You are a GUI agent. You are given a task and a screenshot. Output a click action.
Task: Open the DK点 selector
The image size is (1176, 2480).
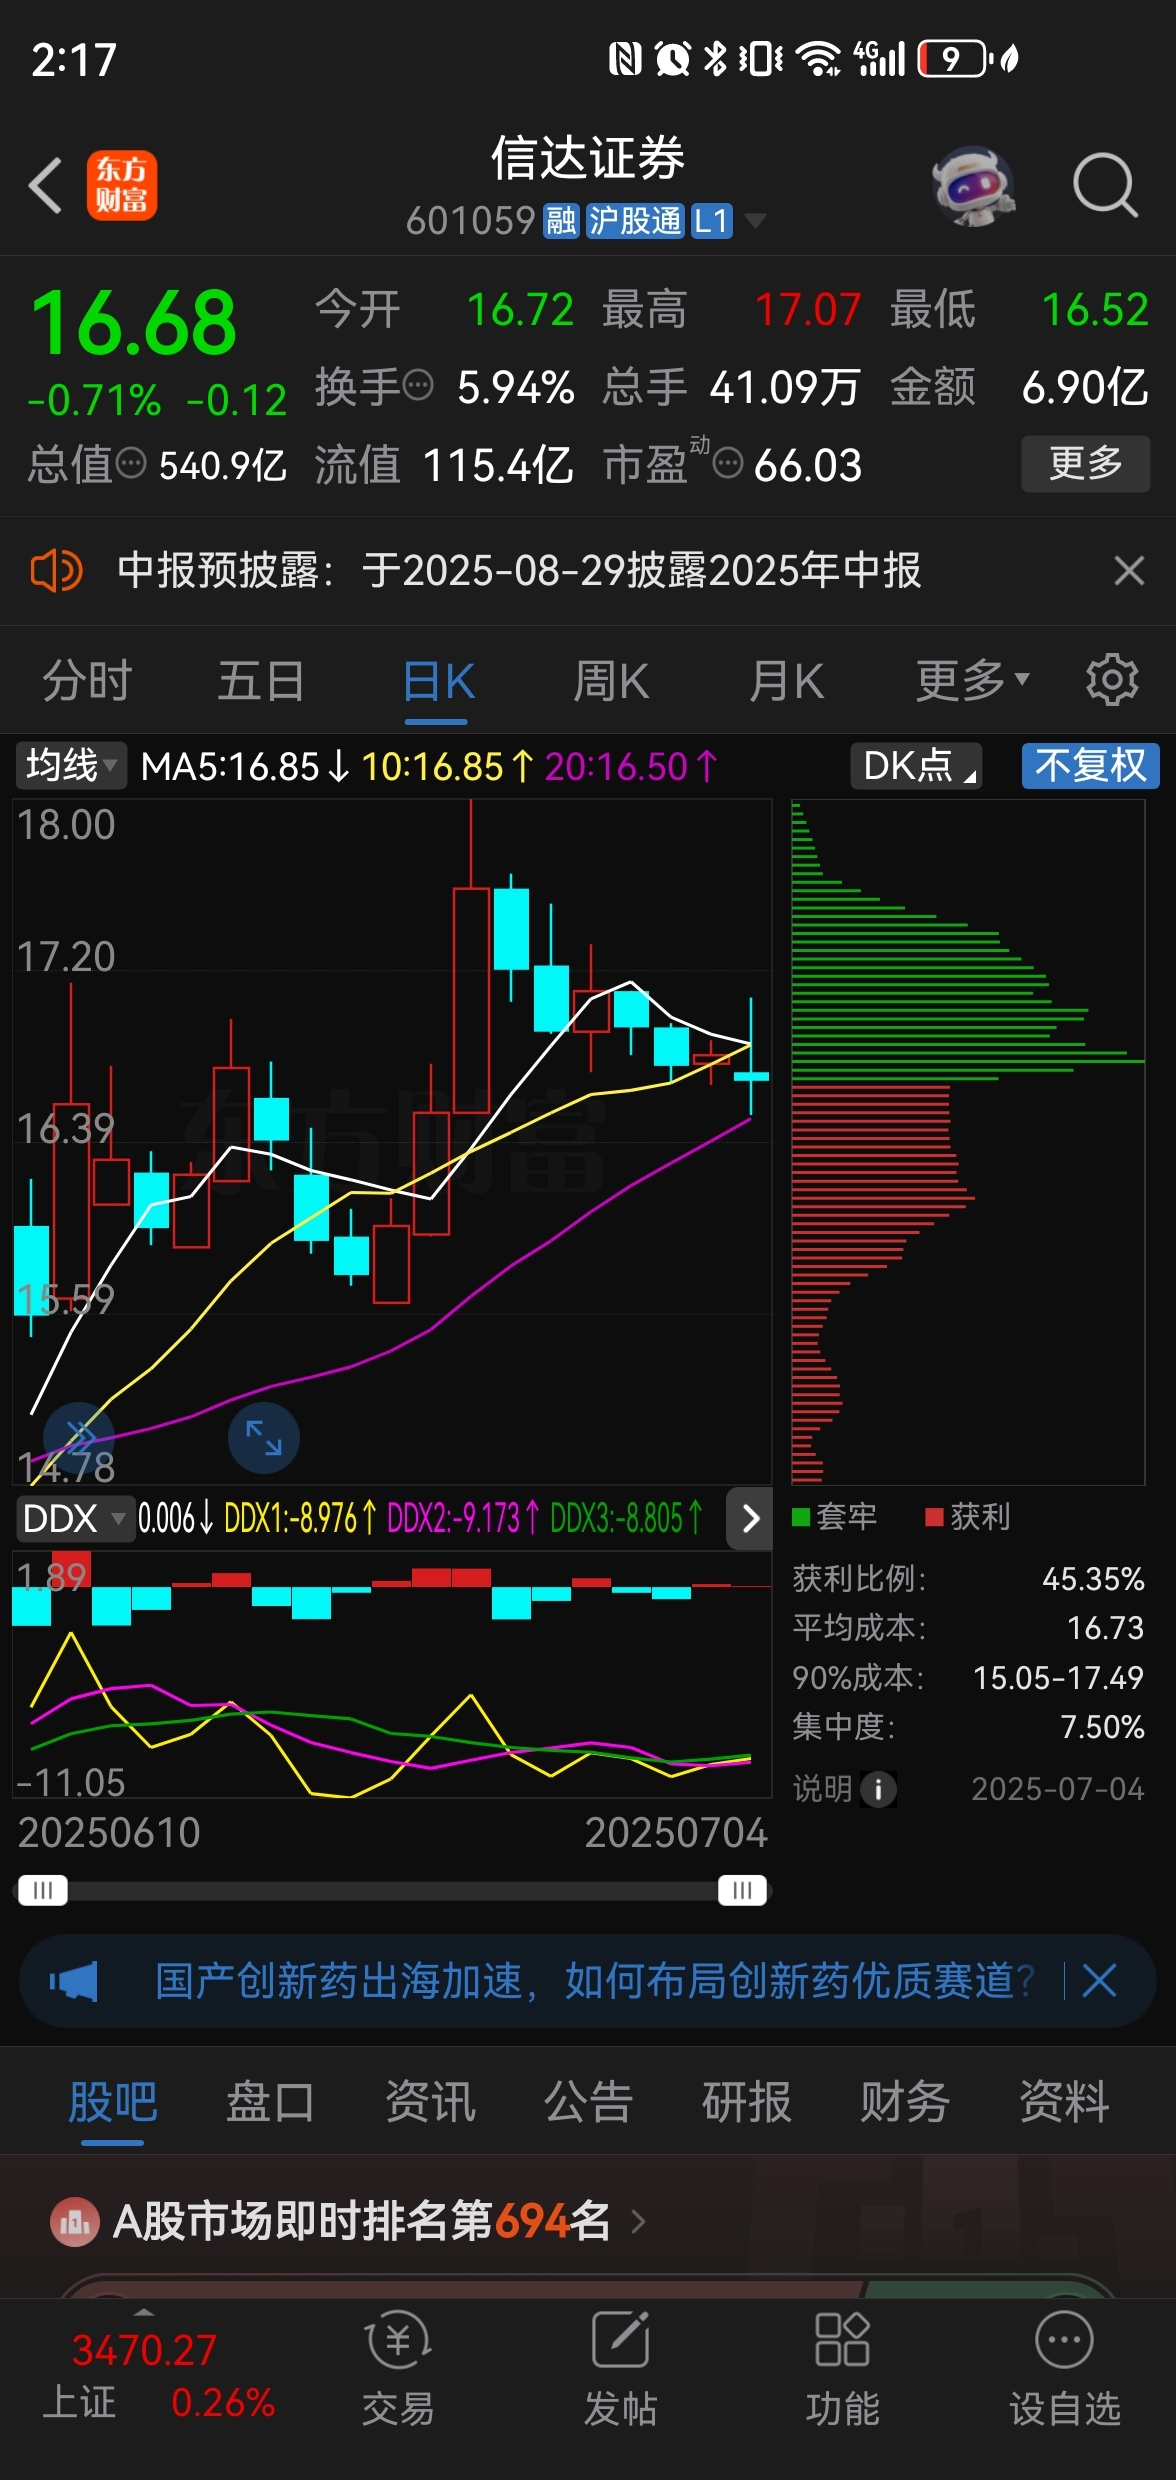pos(916,766)
